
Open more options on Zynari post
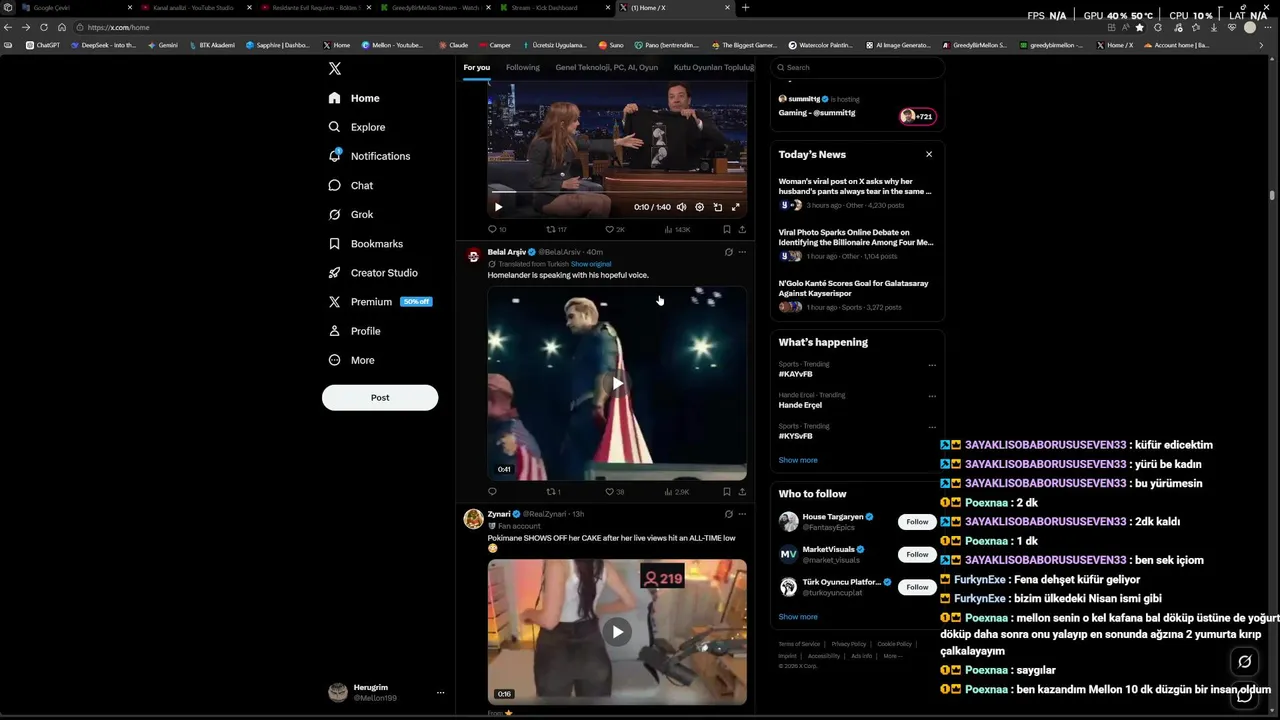[742, 514]
